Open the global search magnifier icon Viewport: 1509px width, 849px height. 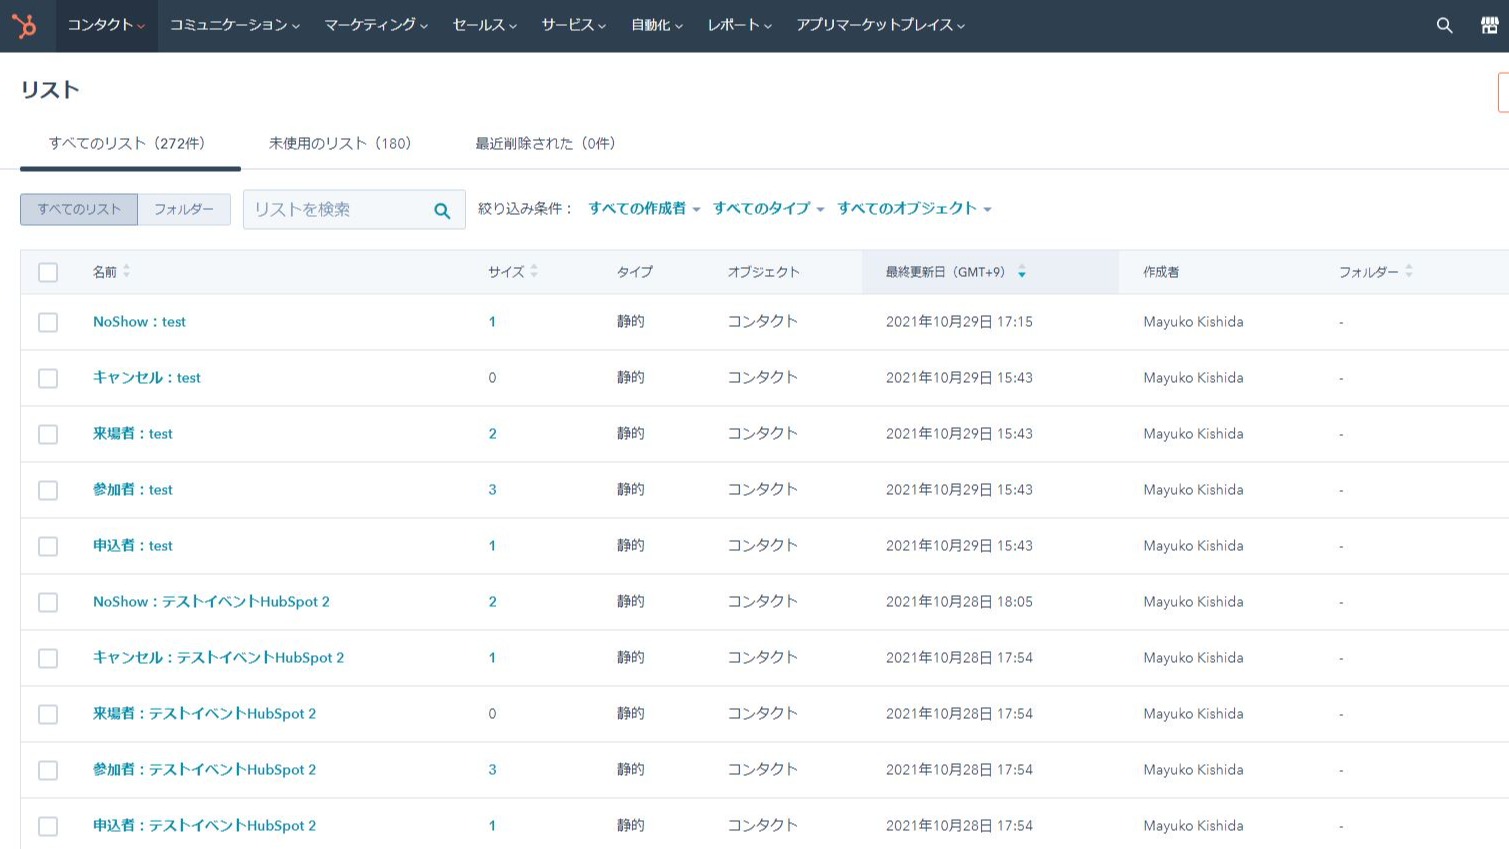point(1444,25)
